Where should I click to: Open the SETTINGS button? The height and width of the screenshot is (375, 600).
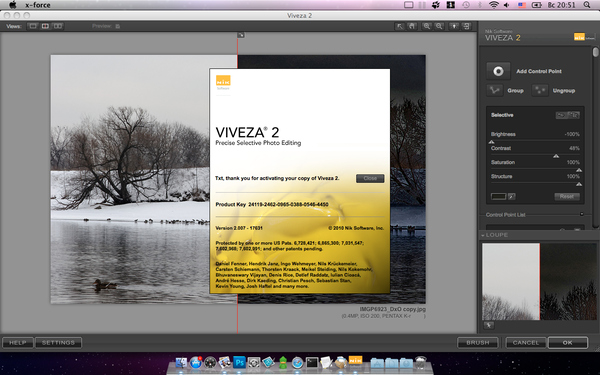pyautogui.click(x=58, y=342)
